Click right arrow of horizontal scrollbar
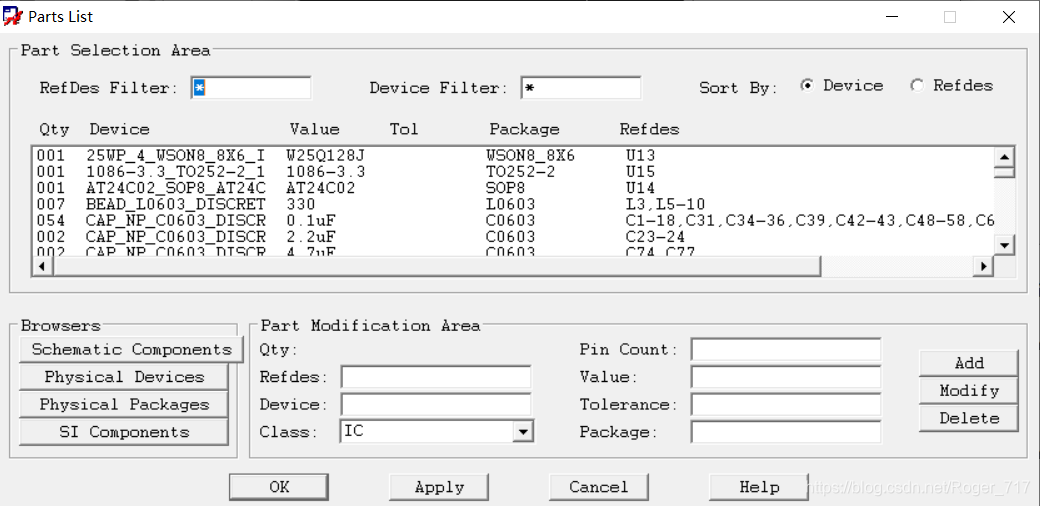This screenshot has width=1040, height=506. click(984, 266)
